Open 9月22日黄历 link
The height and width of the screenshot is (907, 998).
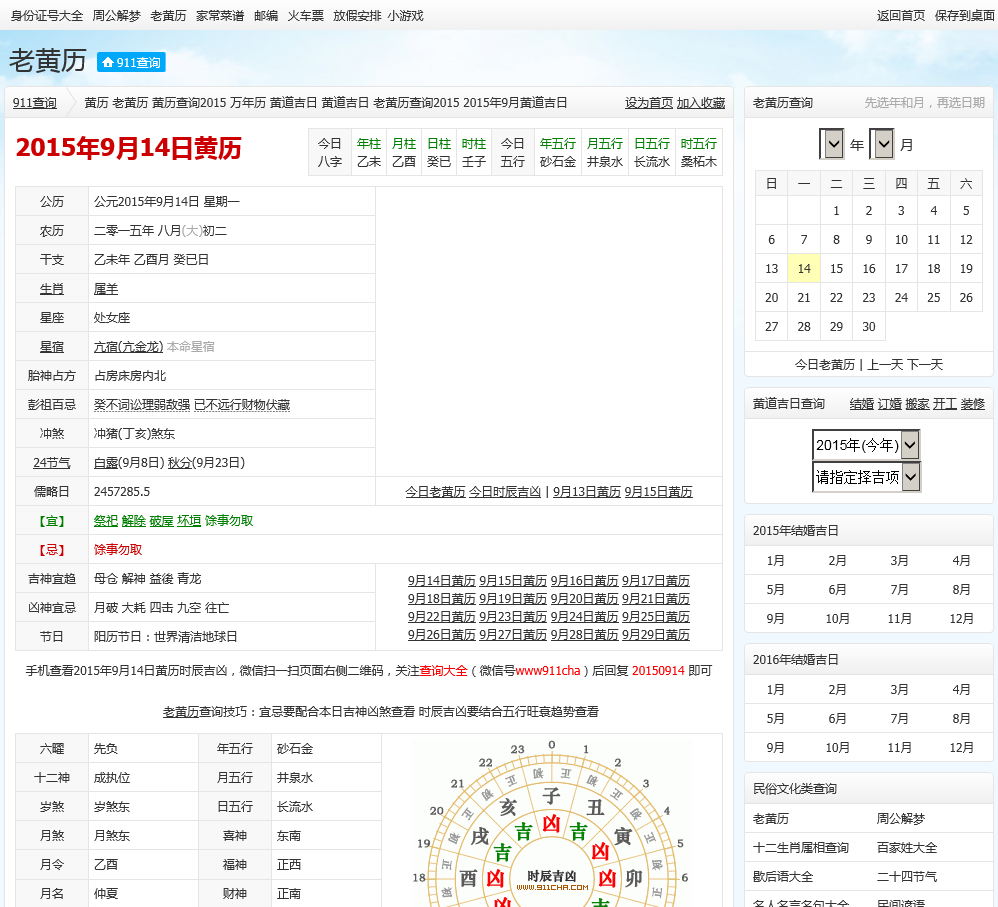tap(442, 617)
